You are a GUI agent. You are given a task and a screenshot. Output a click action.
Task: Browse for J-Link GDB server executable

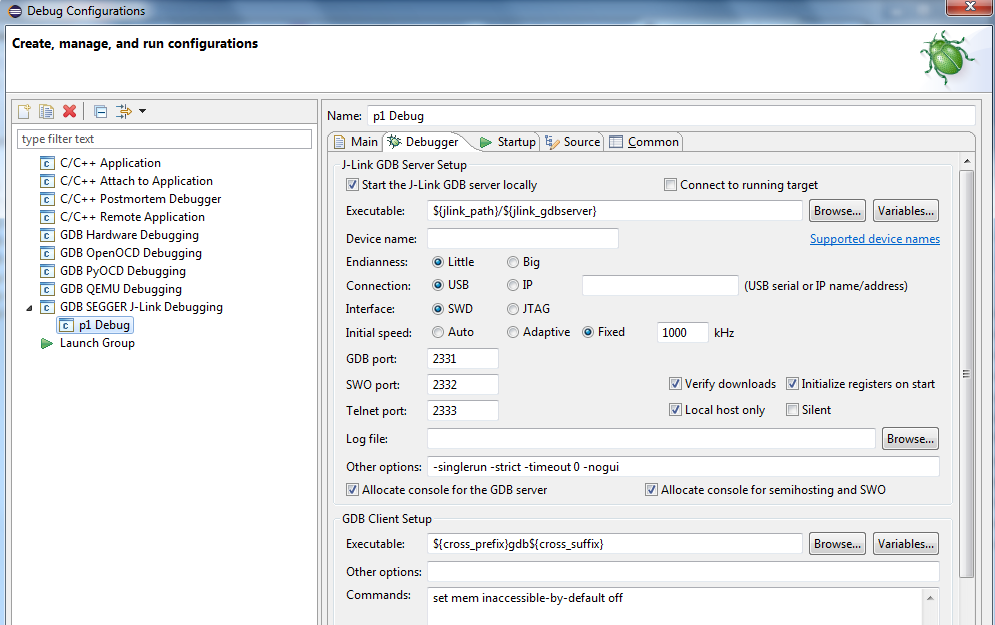coord(837,211)
